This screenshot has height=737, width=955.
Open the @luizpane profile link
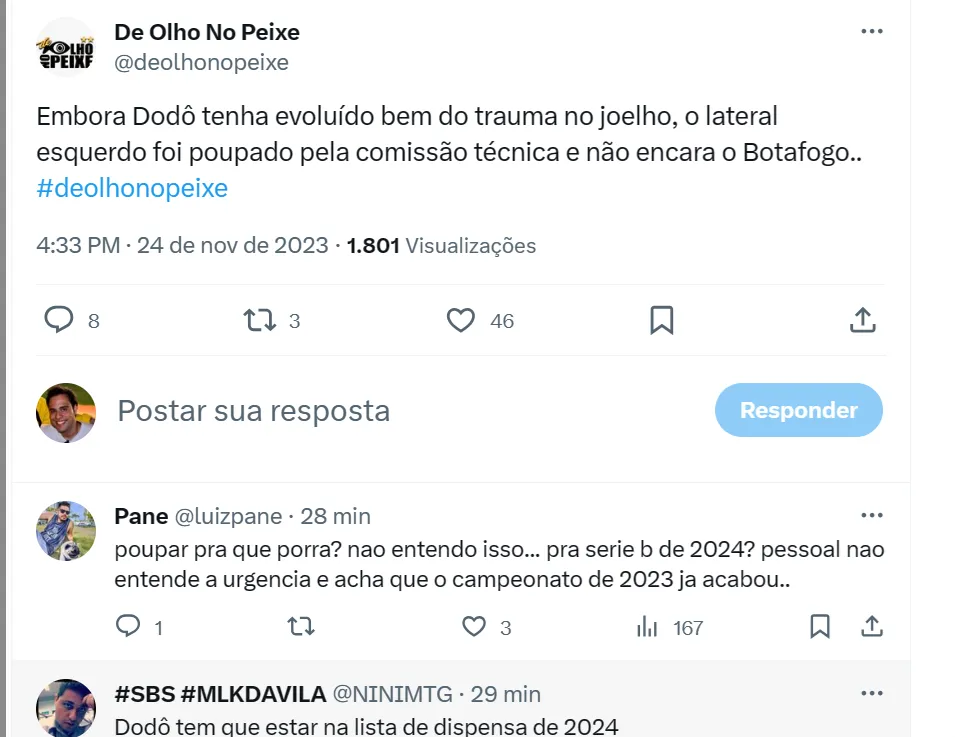click(x=228, y=516)
